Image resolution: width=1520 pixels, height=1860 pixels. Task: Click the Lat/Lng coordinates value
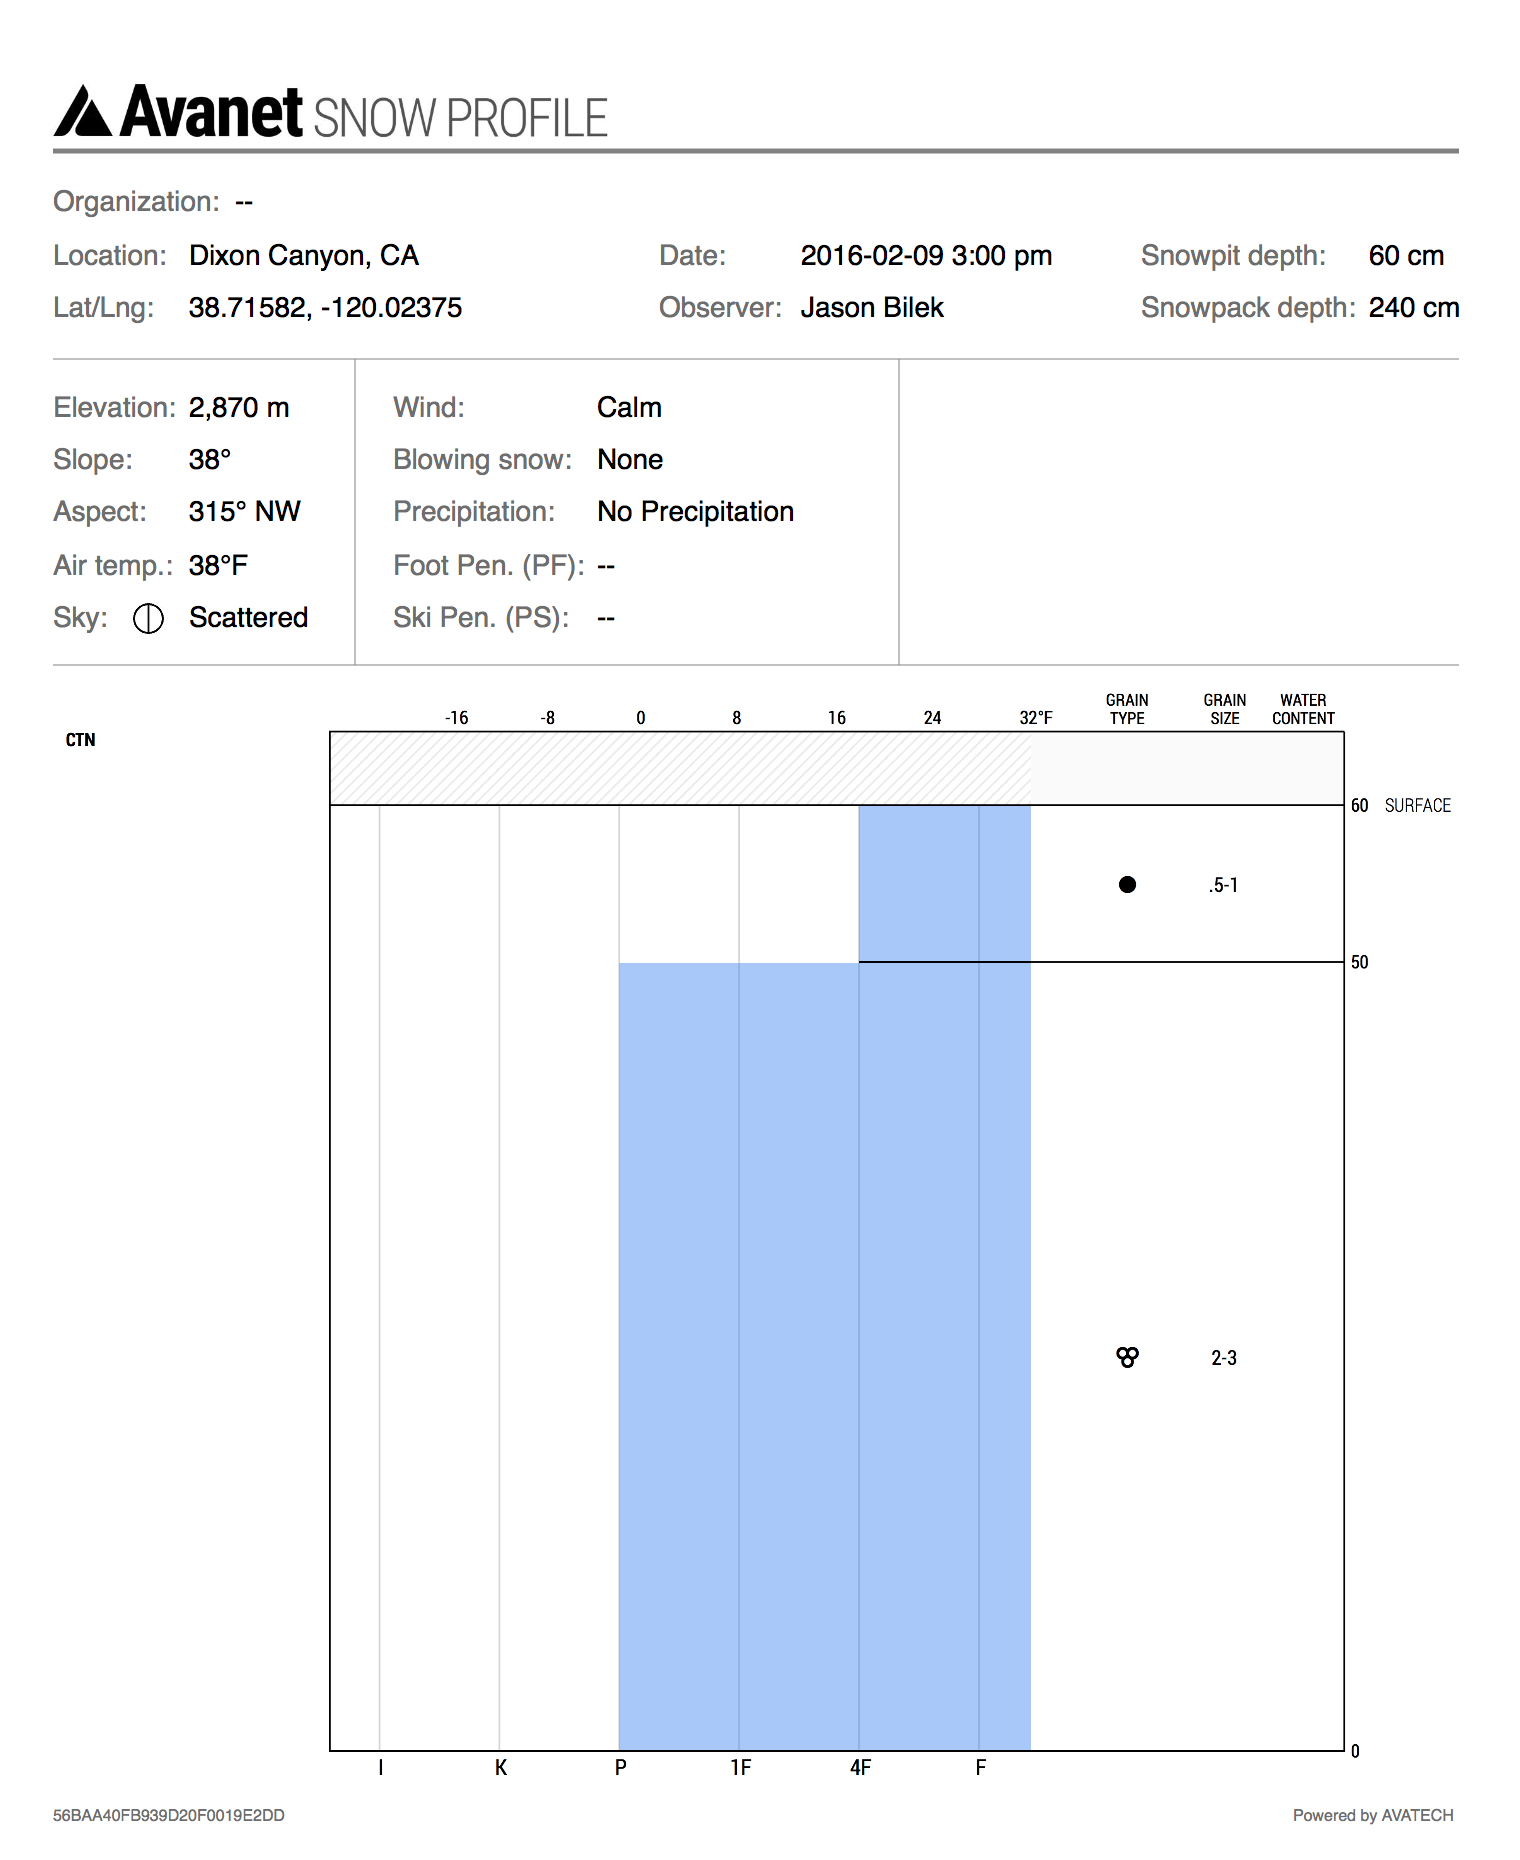325,308
